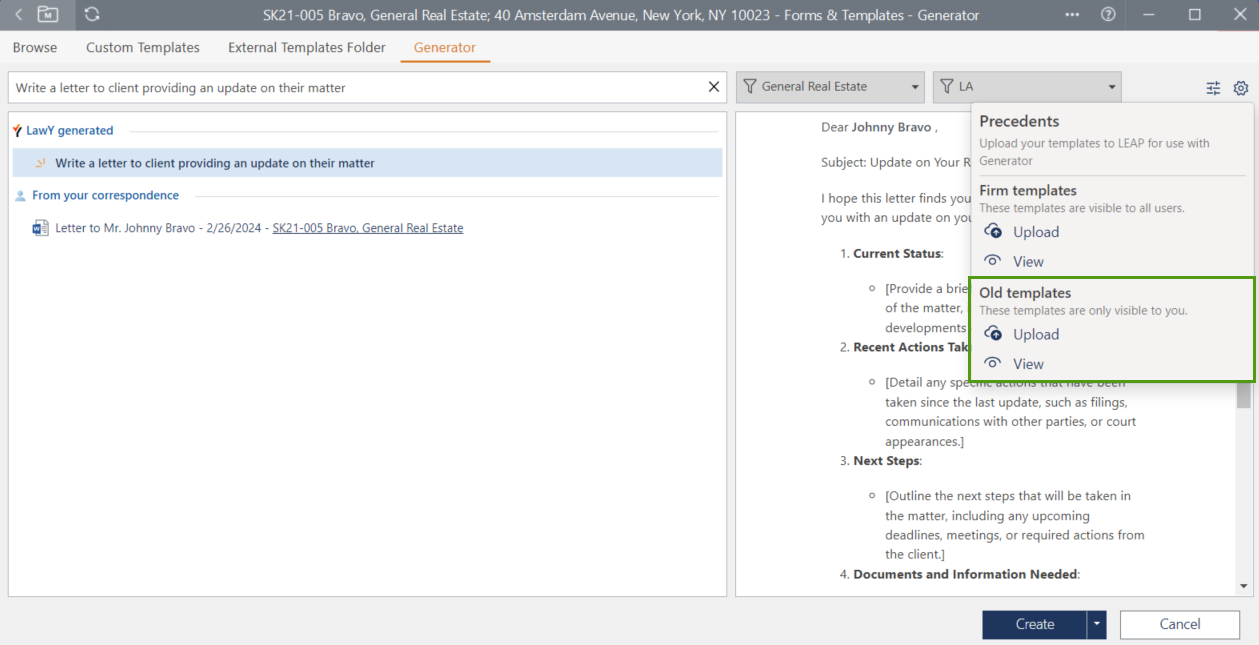Screen dimensions: 1259x645
Task: Open the SK21-005 Bravo matter link
Action: pos(367,228)
